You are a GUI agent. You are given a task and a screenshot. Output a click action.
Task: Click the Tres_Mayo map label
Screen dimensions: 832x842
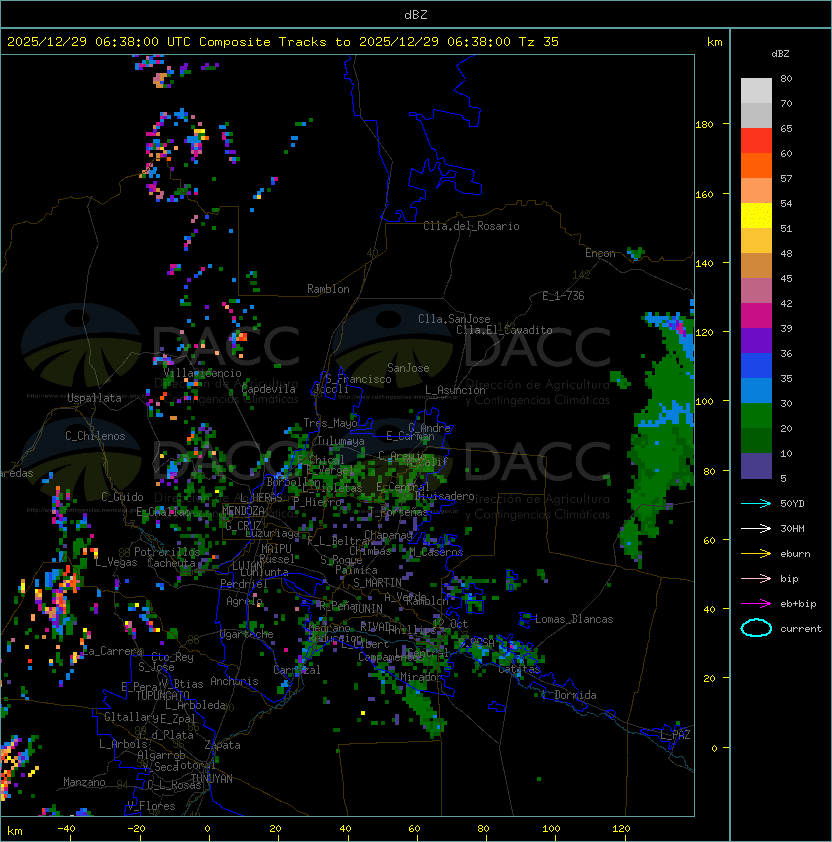(x=330, y=423)
